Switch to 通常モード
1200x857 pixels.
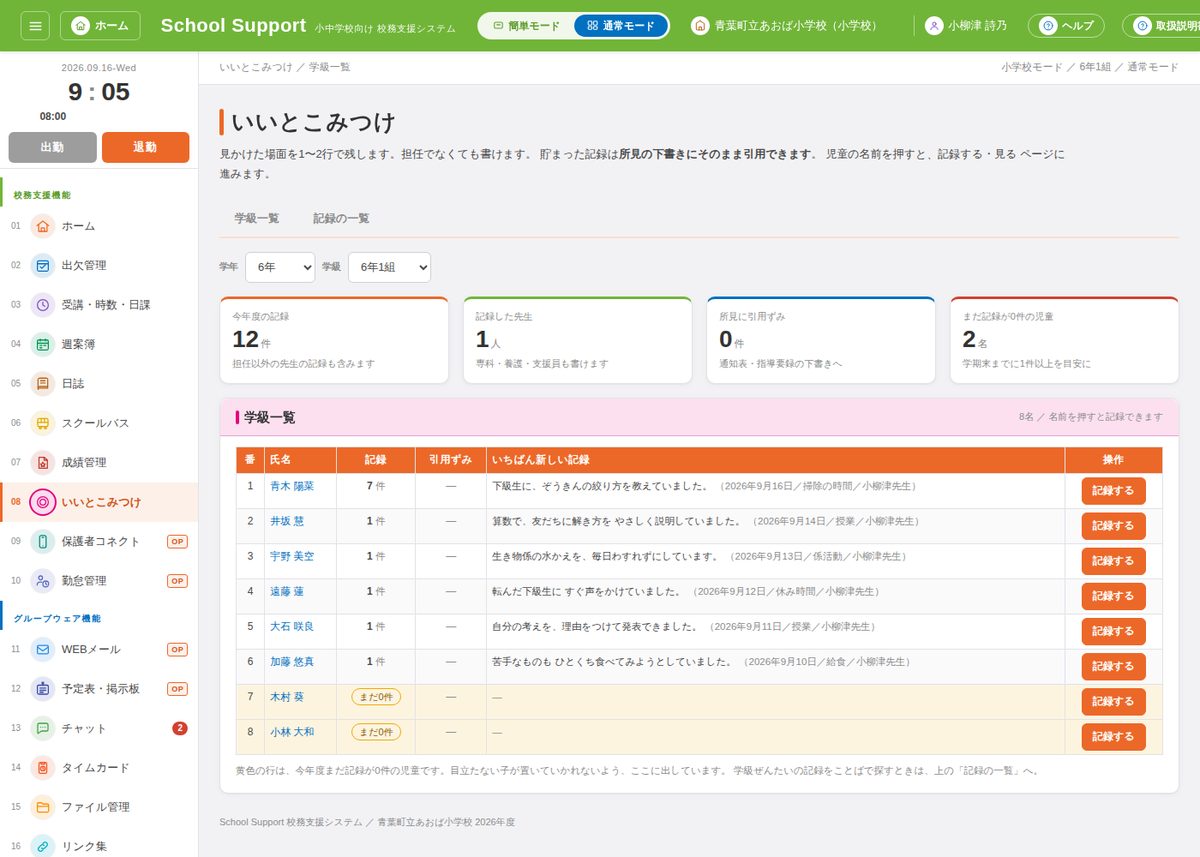click(620, 26)
